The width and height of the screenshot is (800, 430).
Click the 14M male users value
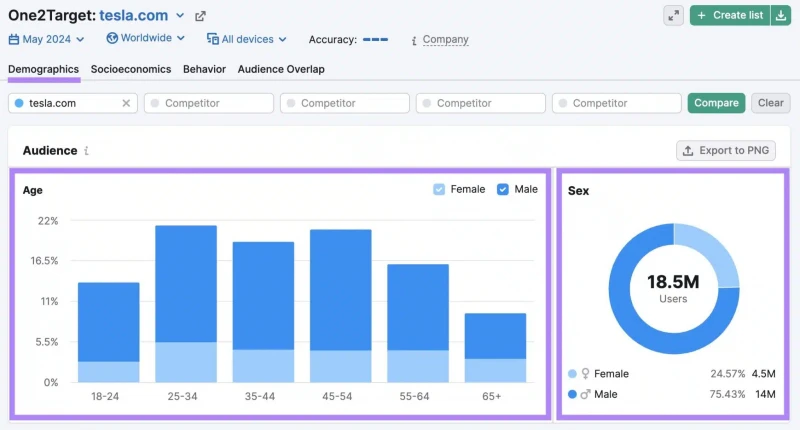coord(765,394)
